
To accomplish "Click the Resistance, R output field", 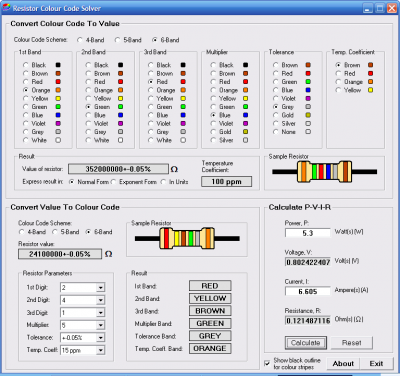I will [308, 321].
